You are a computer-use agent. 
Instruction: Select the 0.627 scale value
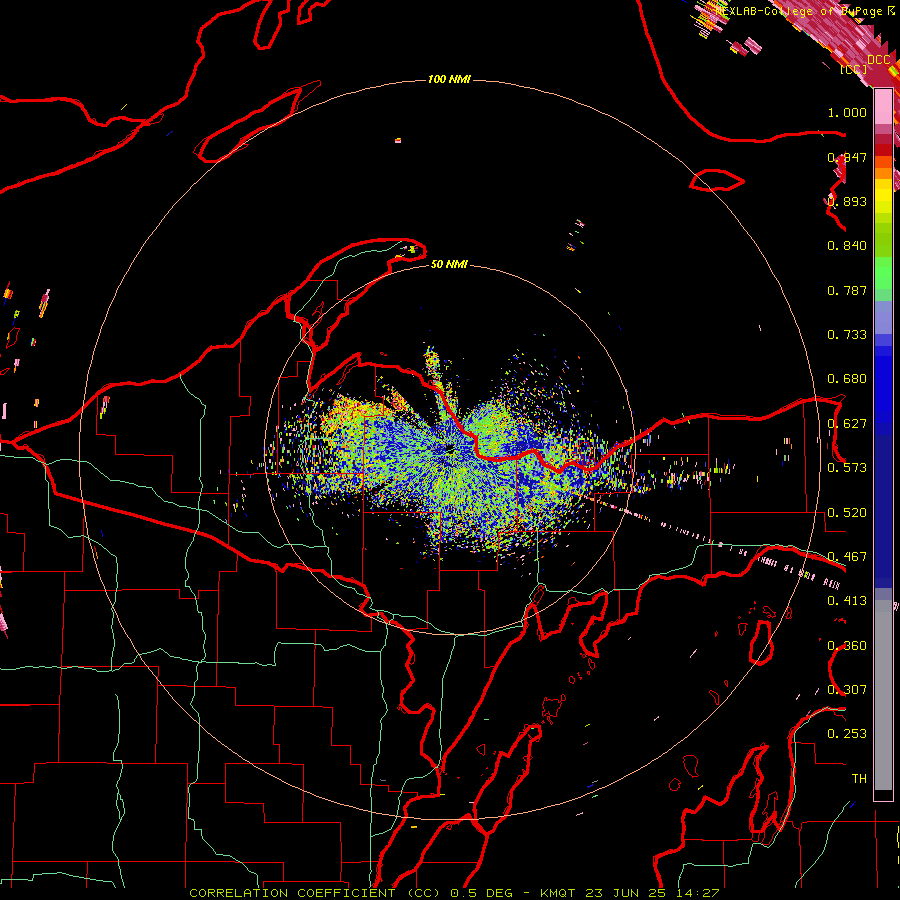(x=847, y=424)
